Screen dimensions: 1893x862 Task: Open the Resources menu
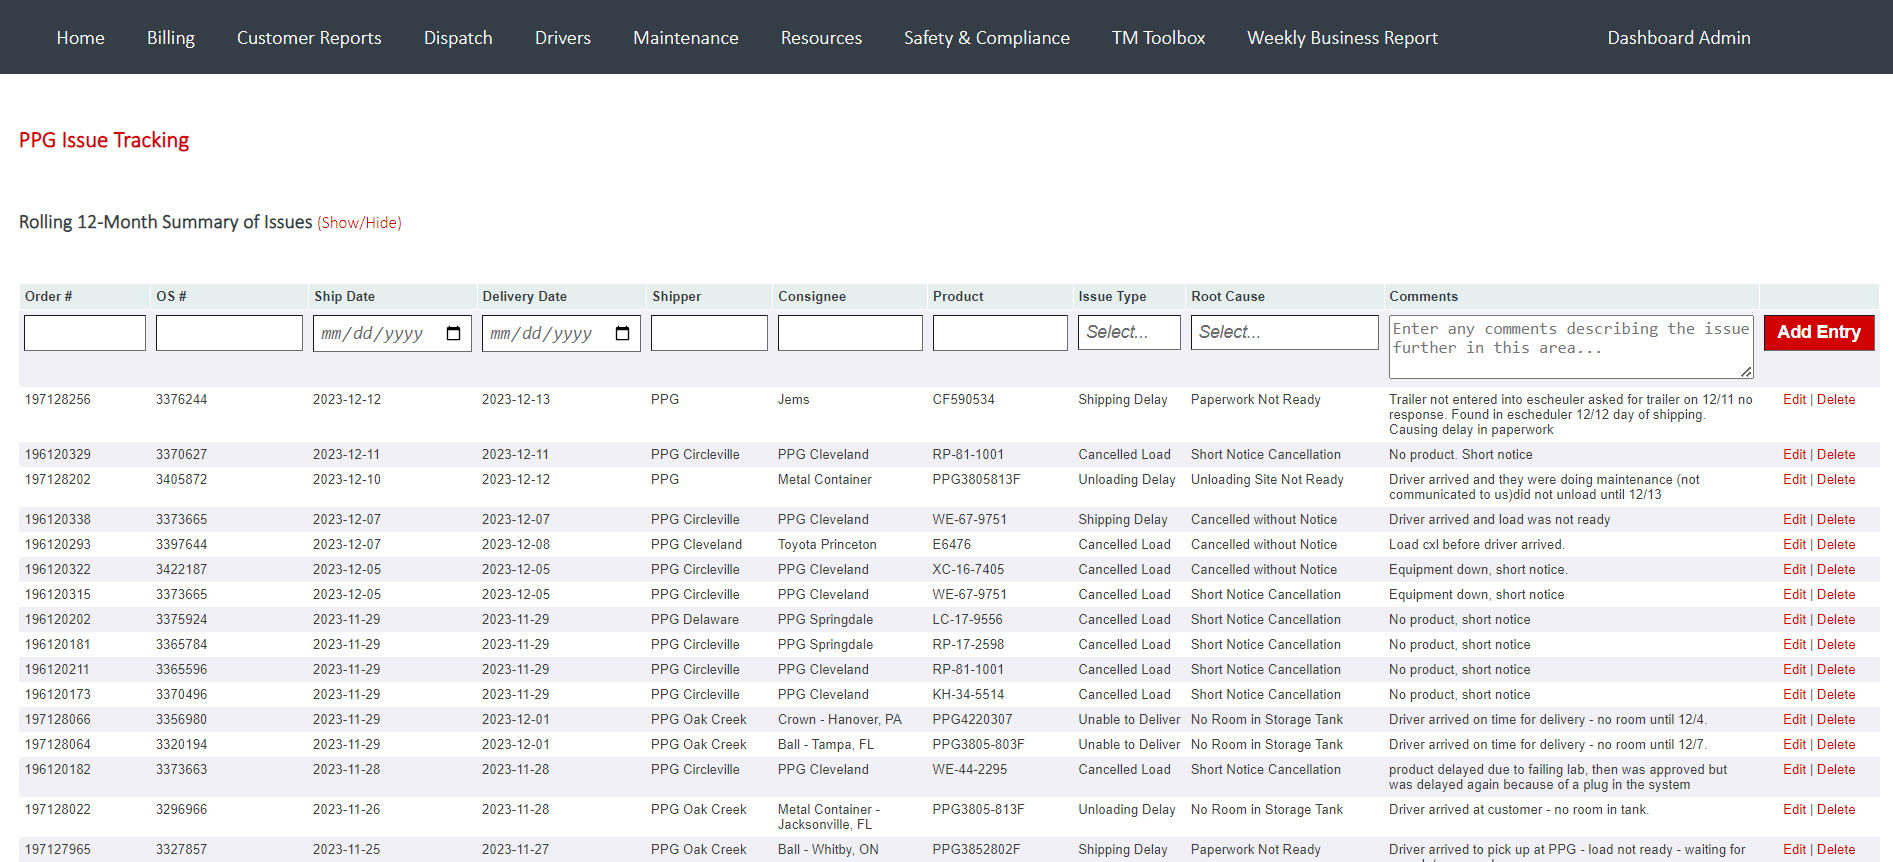(x=821, y=38)
